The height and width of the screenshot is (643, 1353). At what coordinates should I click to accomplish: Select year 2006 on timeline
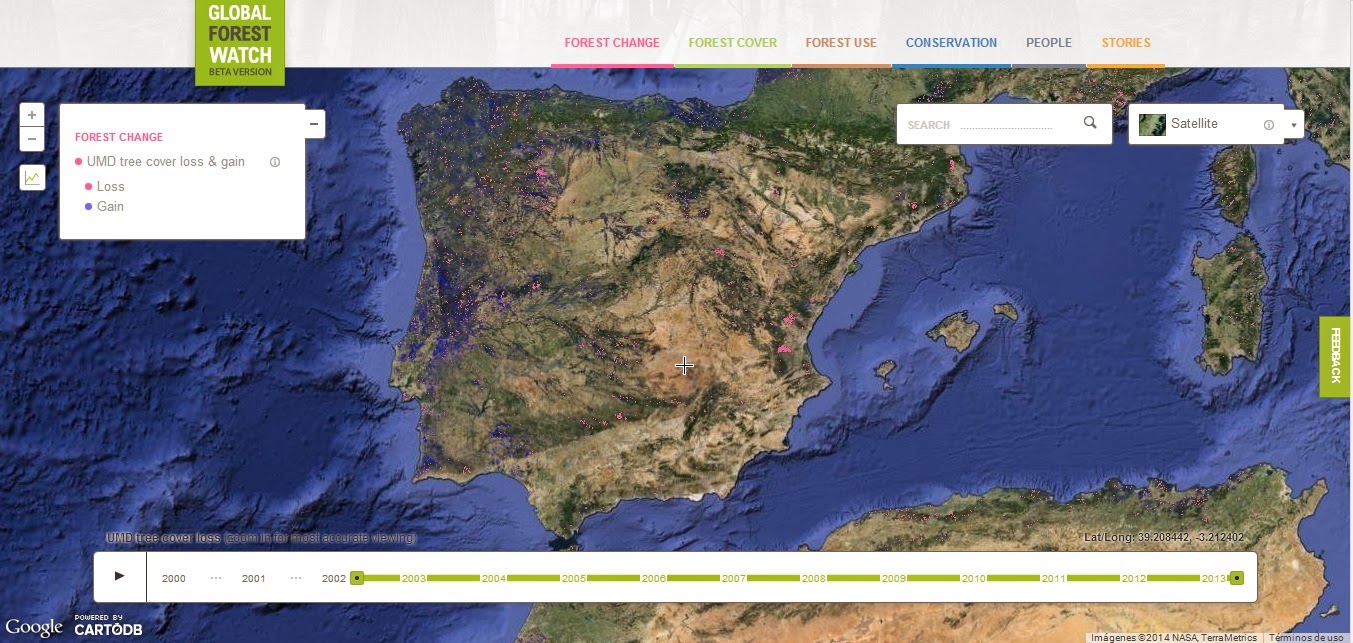point(654,579)
